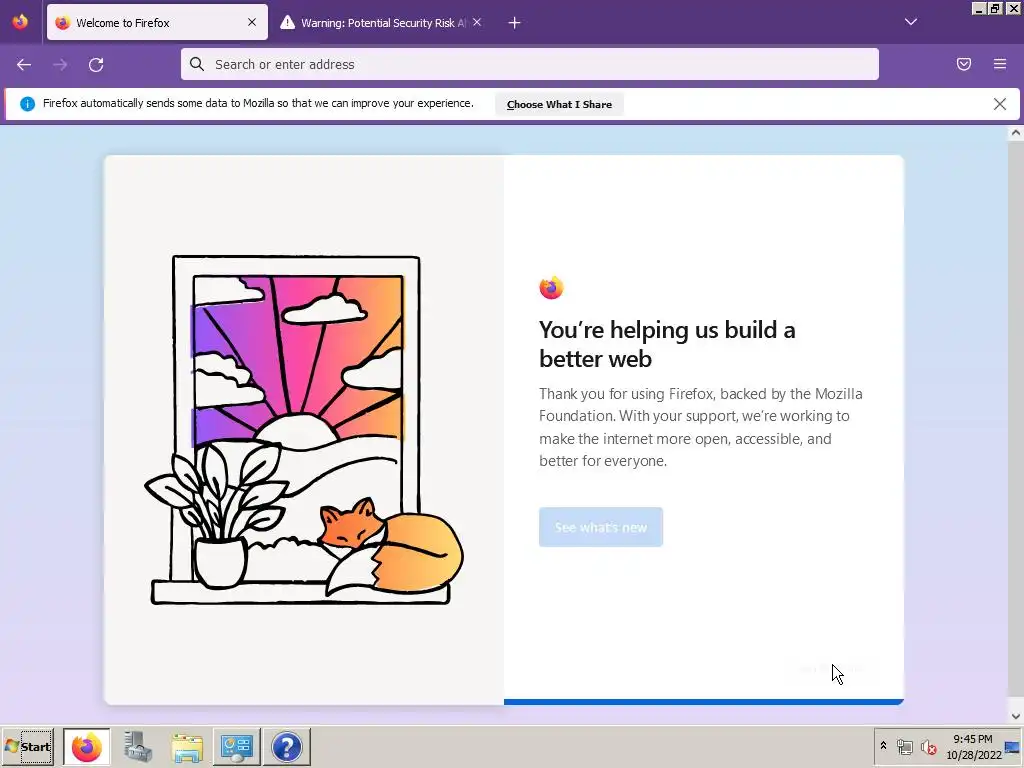The width and height of the screenshot is (1024, 768).
Task: Click show desktop icon at tray edge
Action: [1013, 747]
